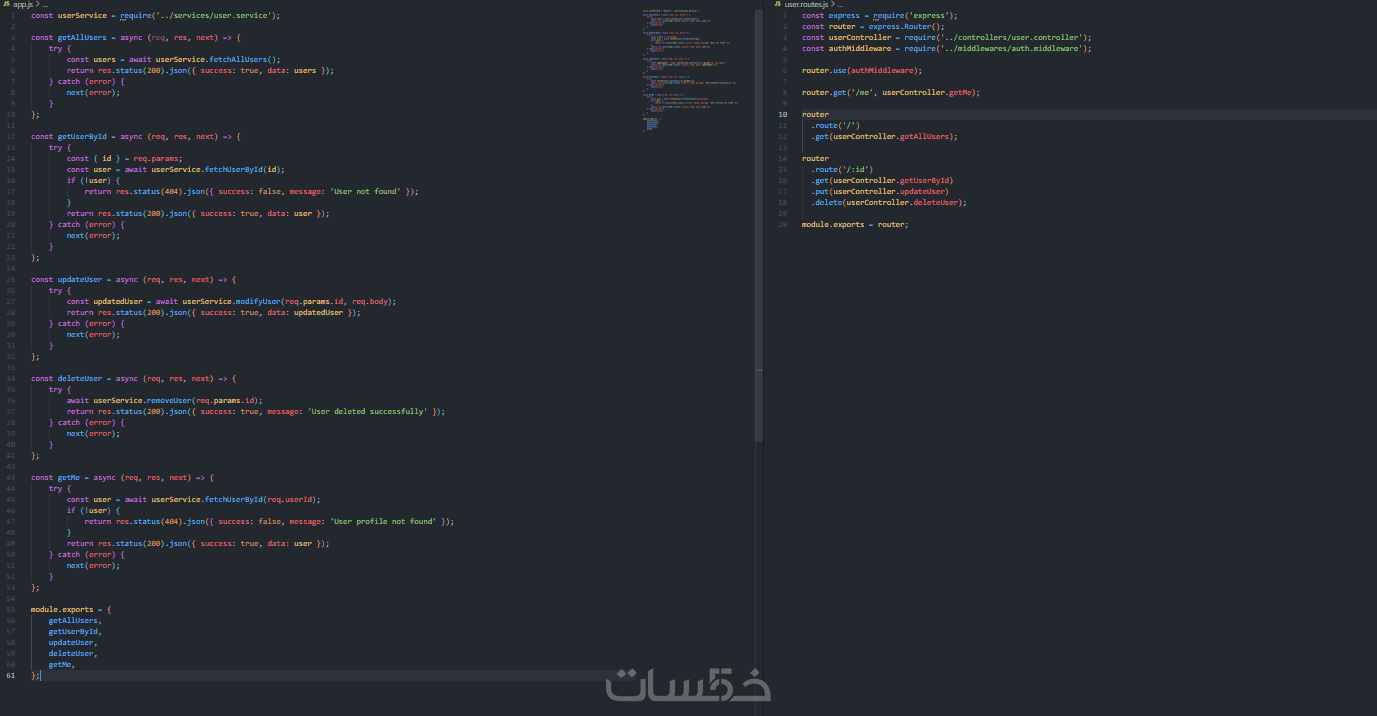1377x716 pixels.
Task: Click module.exports in user.routes.js
Action: 834,225
